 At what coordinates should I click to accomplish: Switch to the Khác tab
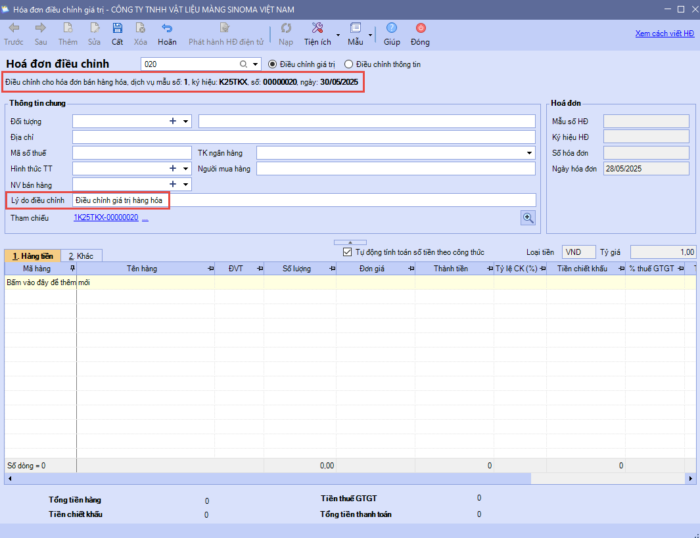point(80,256)
